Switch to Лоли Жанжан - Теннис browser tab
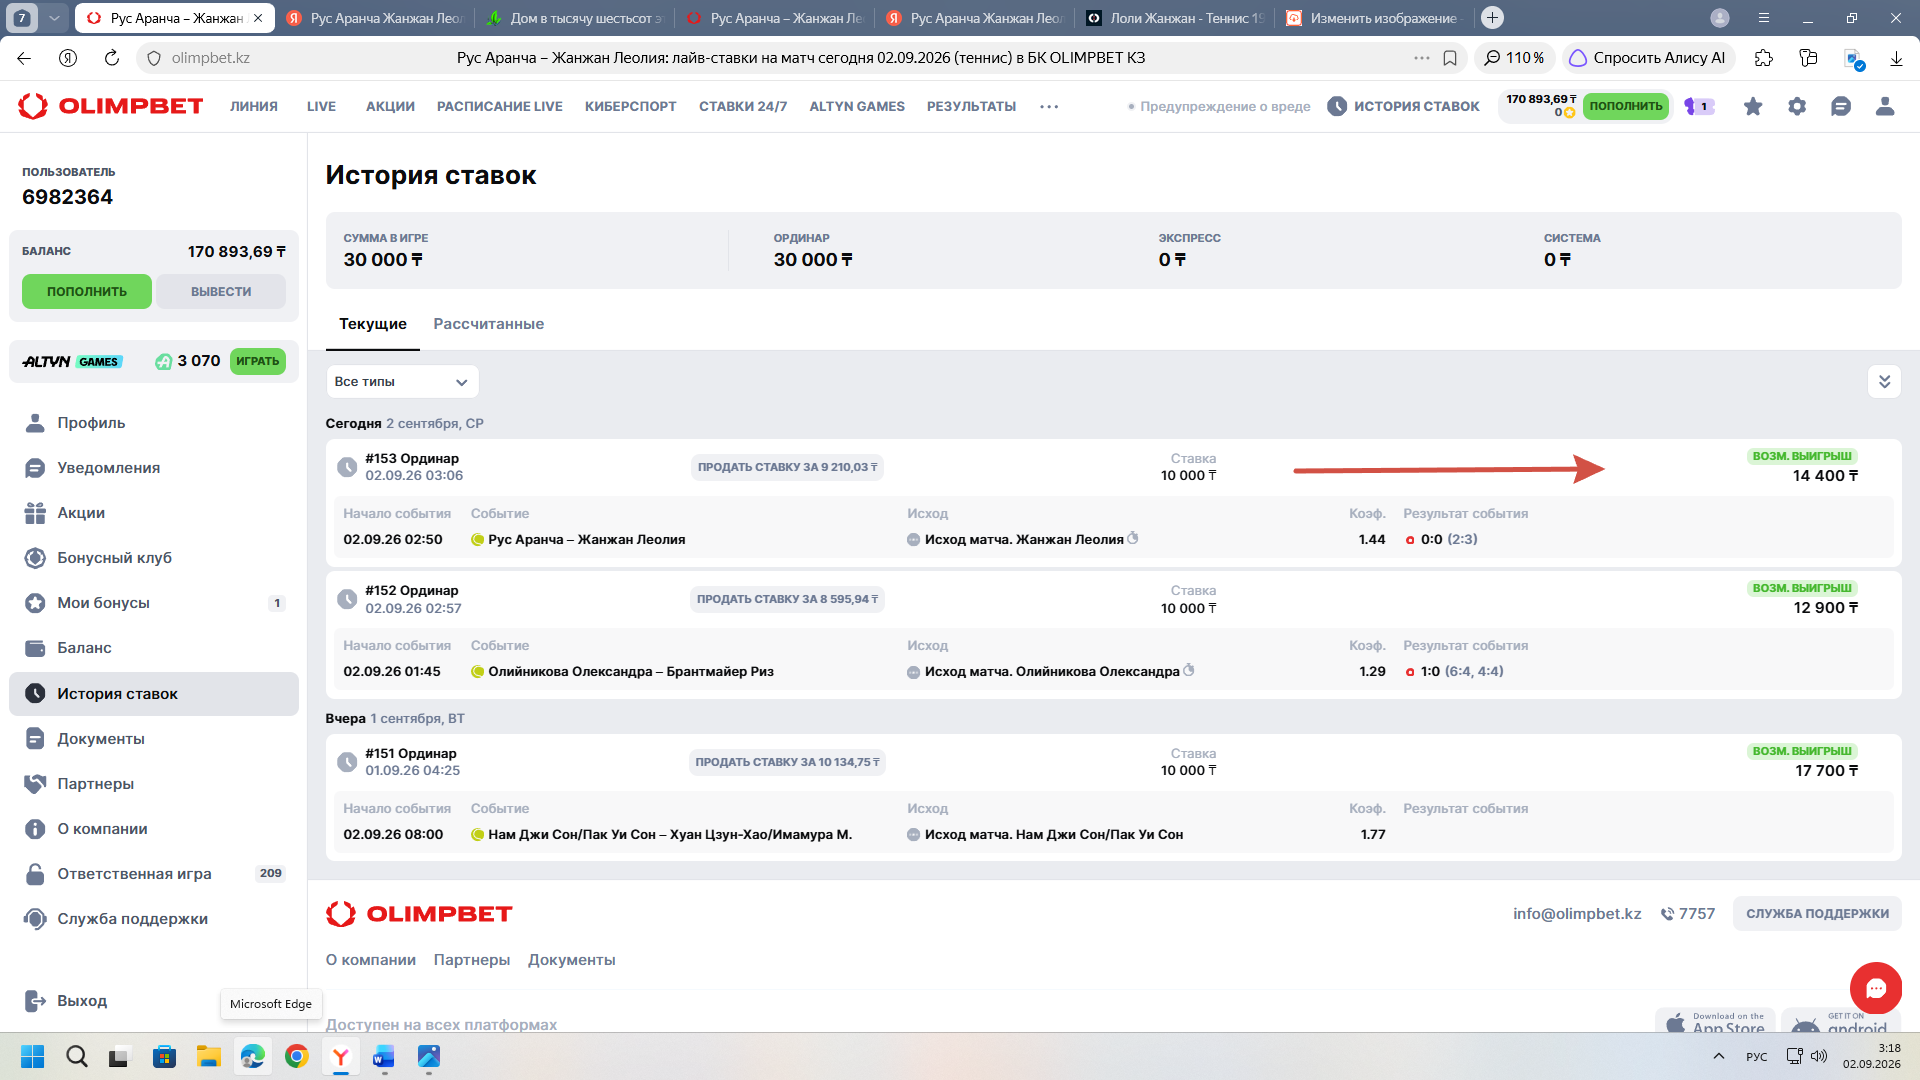The width and height of the screenshot is (1920, 1080). click(x=1175, y=18)
